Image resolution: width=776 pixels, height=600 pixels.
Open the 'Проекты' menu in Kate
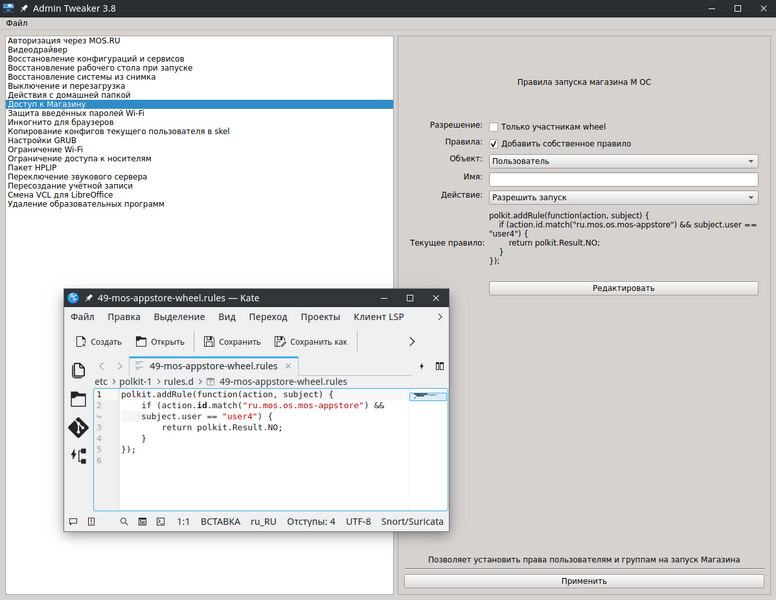click(320, 316)
